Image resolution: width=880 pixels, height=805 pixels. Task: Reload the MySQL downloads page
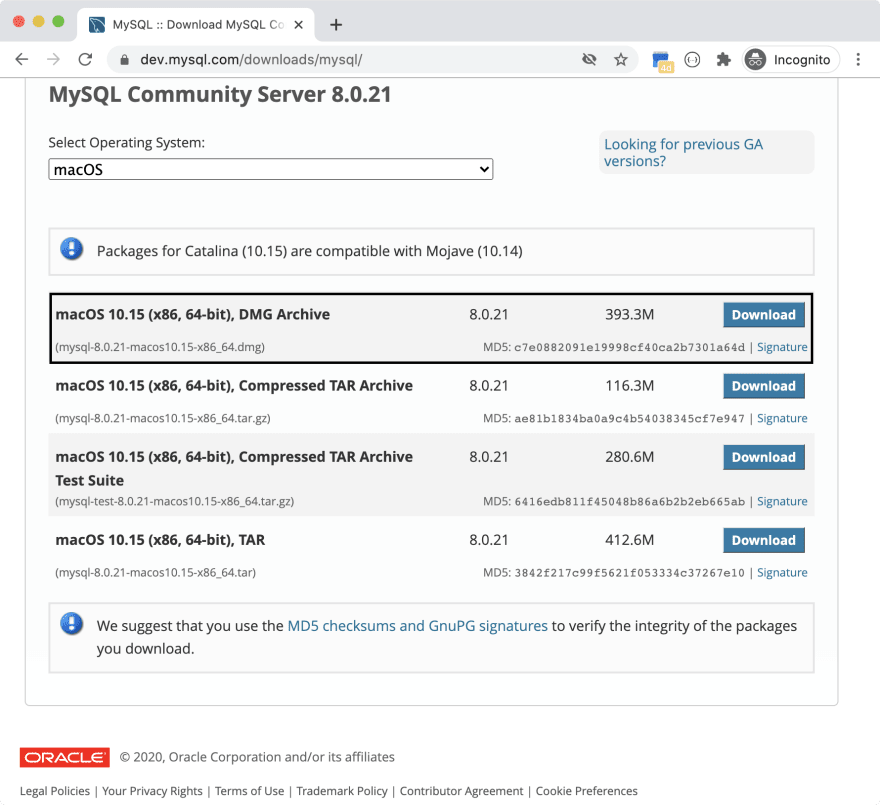85,60
